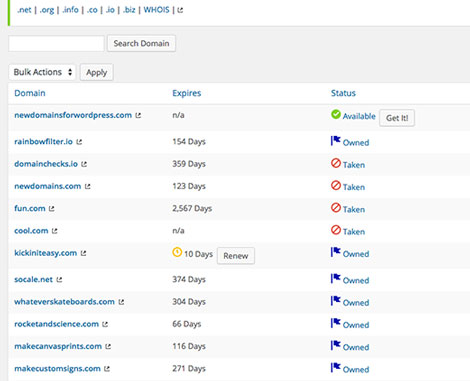Viewport: 470px width, 381px height.
Task: Check the .org extension link
Action: click(47, 10)
